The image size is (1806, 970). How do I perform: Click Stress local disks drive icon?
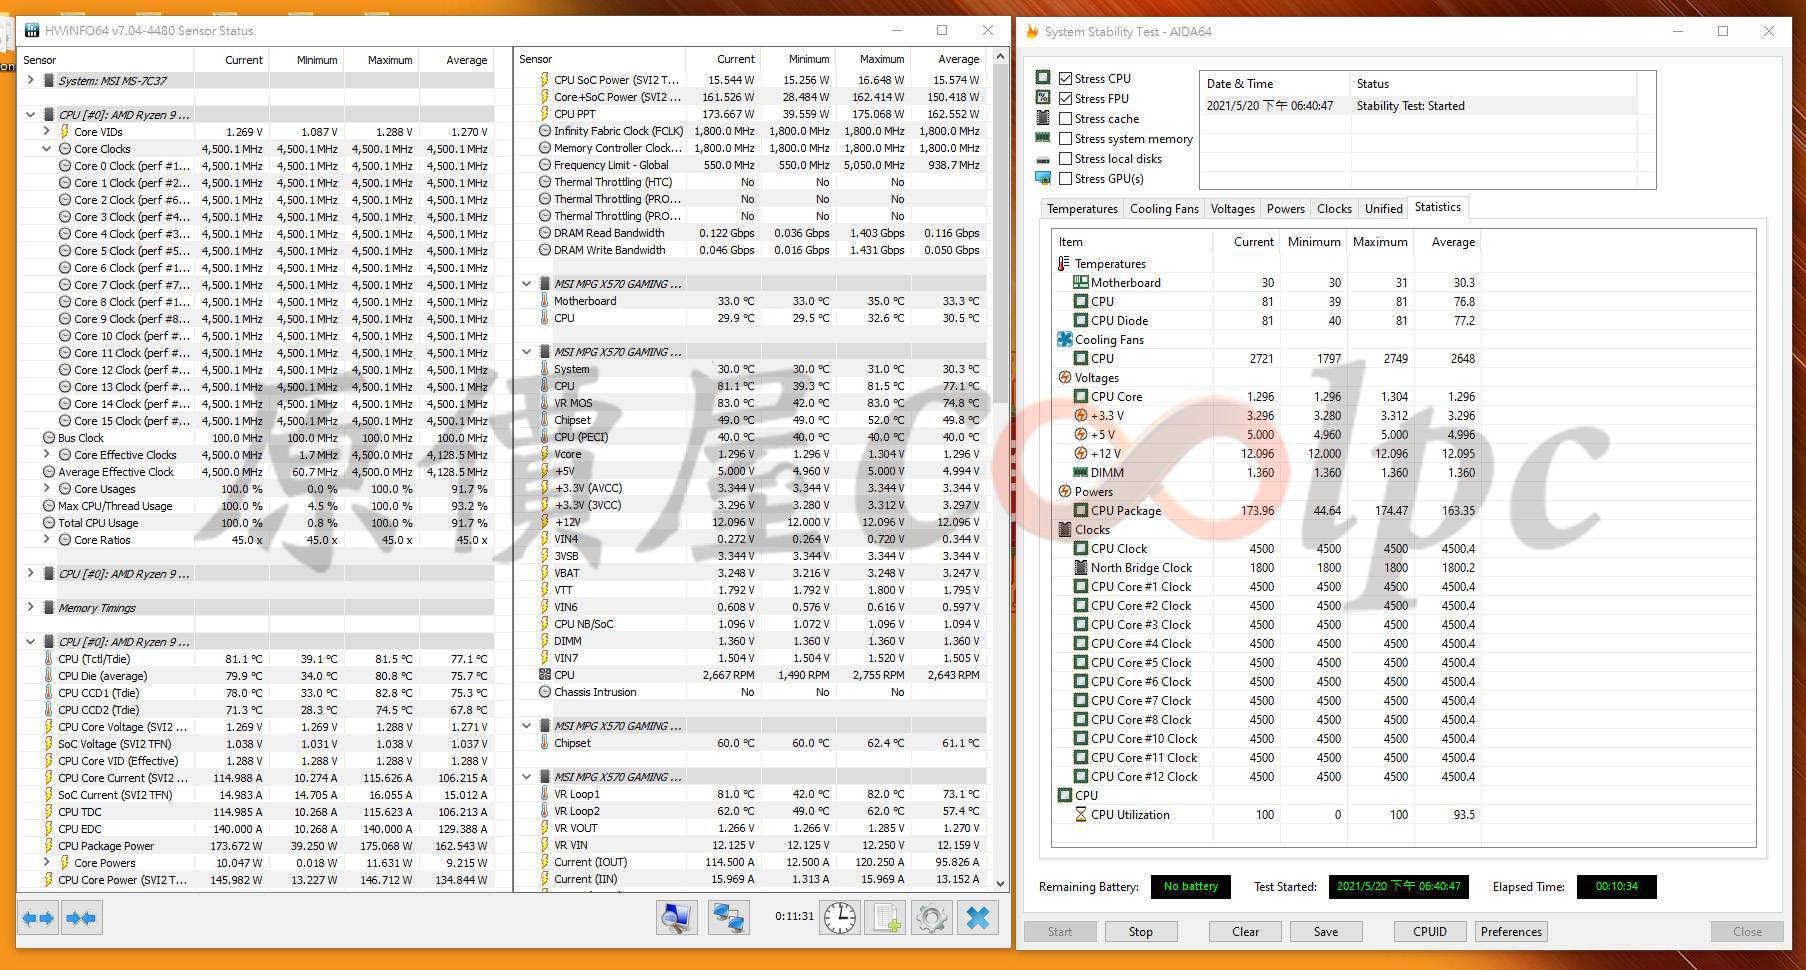tap(1043, 159)
